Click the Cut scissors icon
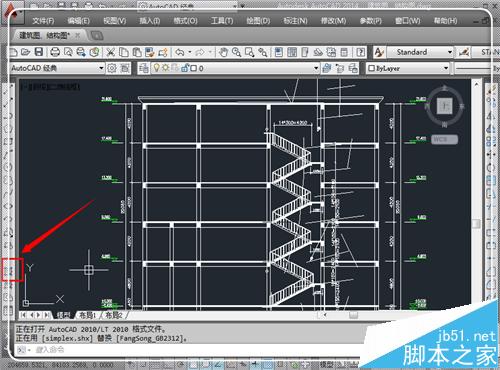 110,52
